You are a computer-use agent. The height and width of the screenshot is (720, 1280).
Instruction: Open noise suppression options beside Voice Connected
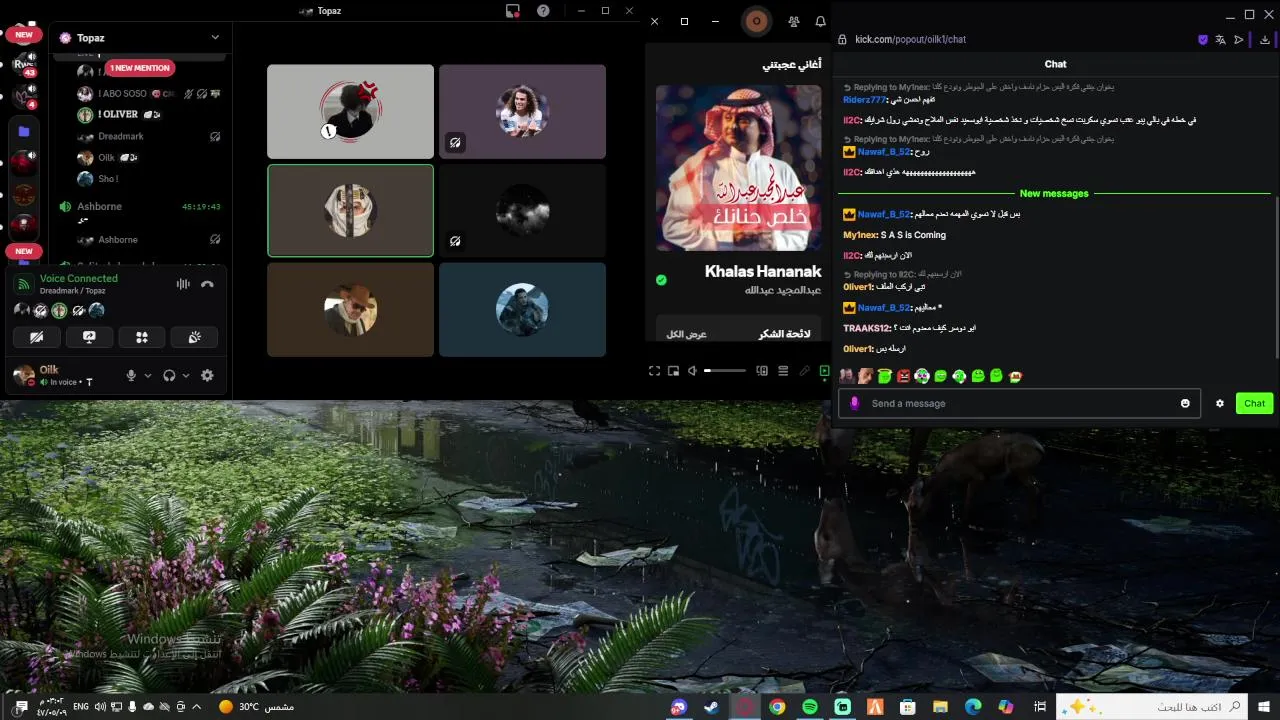click(183, 284)
